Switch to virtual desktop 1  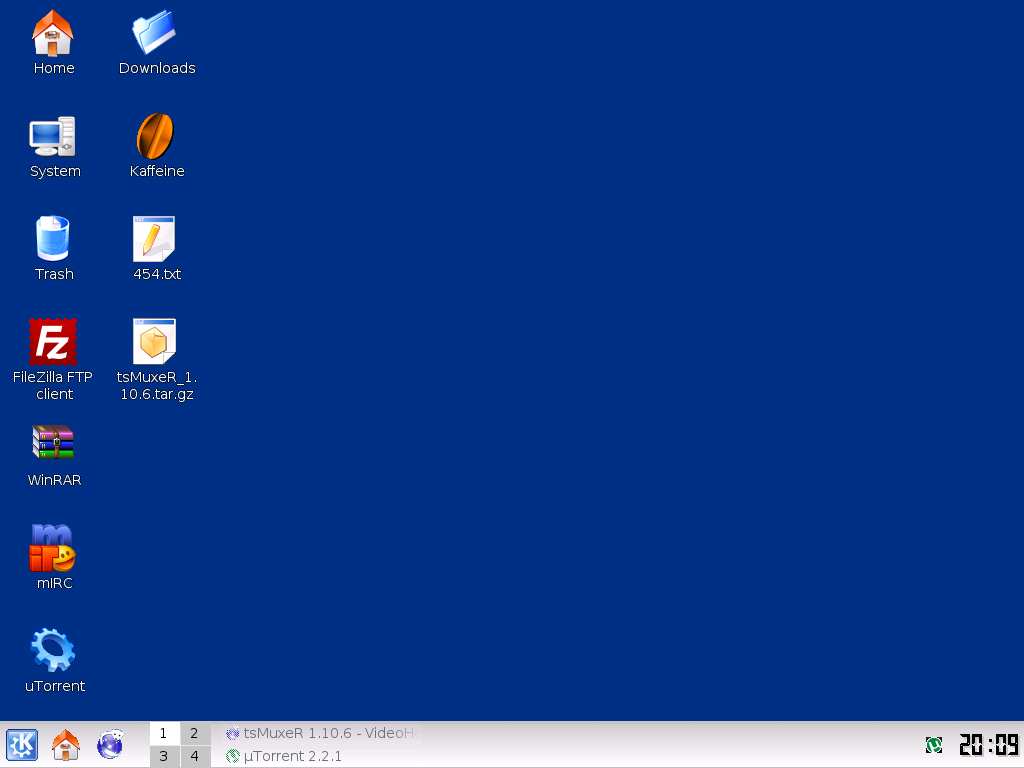(x=164, y=734)
